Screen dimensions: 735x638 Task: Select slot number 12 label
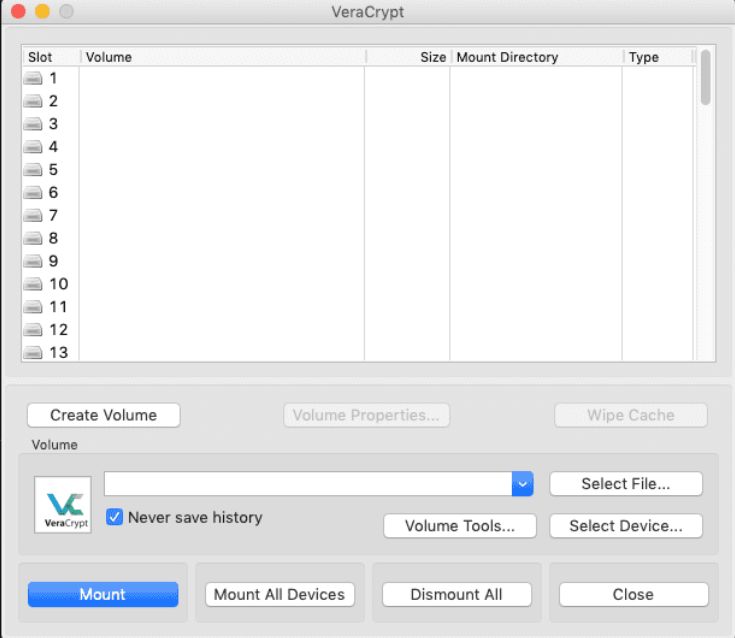(59, 330)
